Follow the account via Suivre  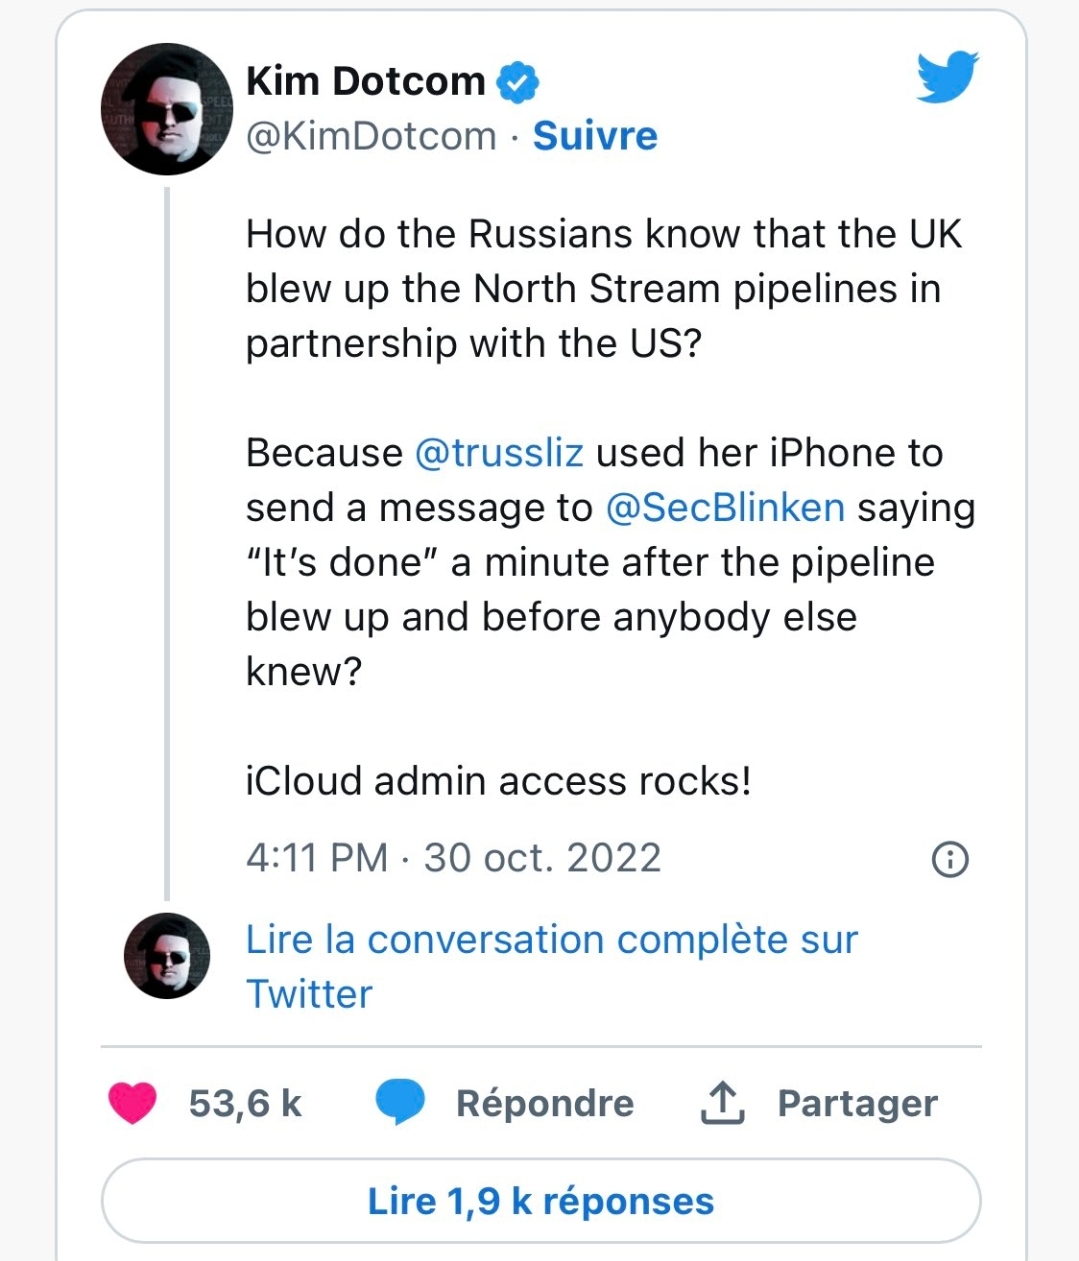(x=595, y=136)
